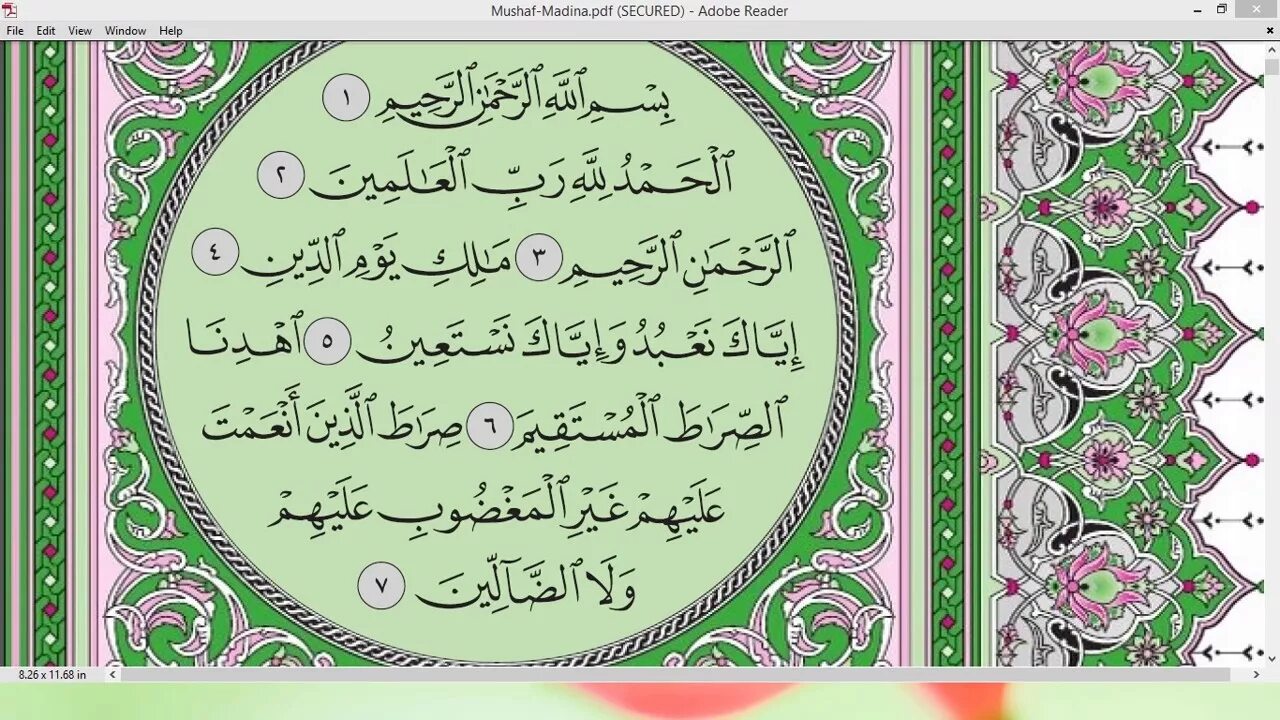Click the vertical scrollbar down arrow
Image resolution: width=1280 pixels, height=720 pixels.
[x=1272, y=659]
